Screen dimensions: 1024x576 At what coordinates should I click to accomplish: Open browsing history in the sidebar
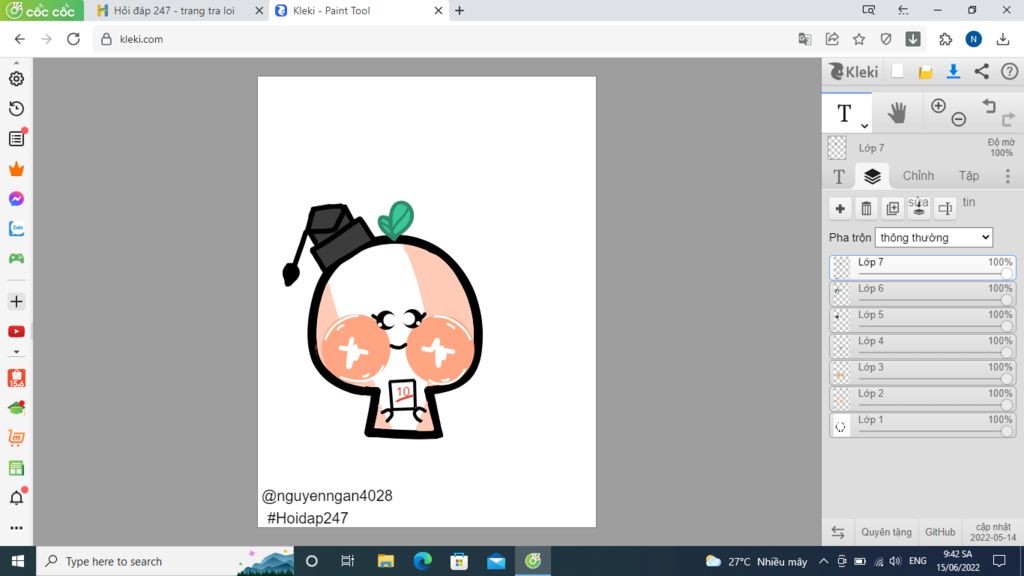(16, 108)
